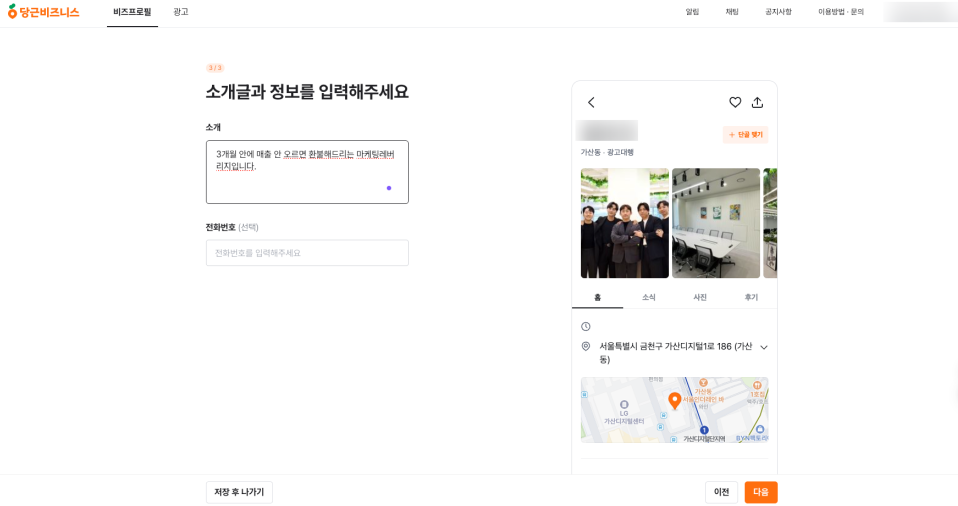958x506 pixels.
Task: Proceed with the orange 다음 button
Action: point(761,492)
